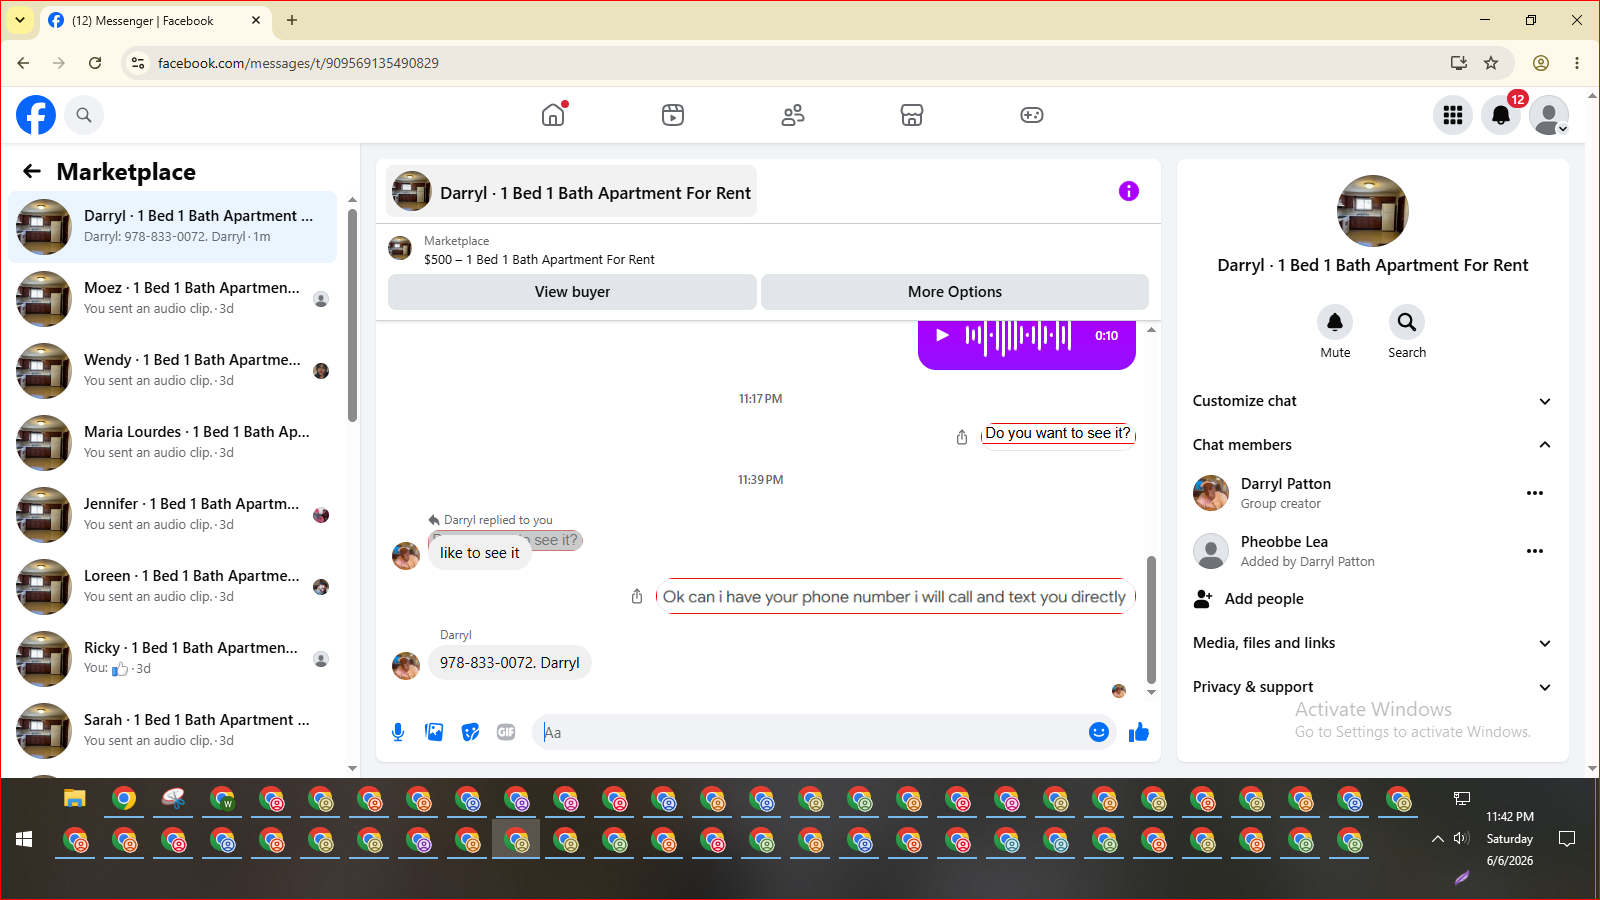Open the emoji picker
Screen dimensions: 1600x900
tap(1099, 732)
